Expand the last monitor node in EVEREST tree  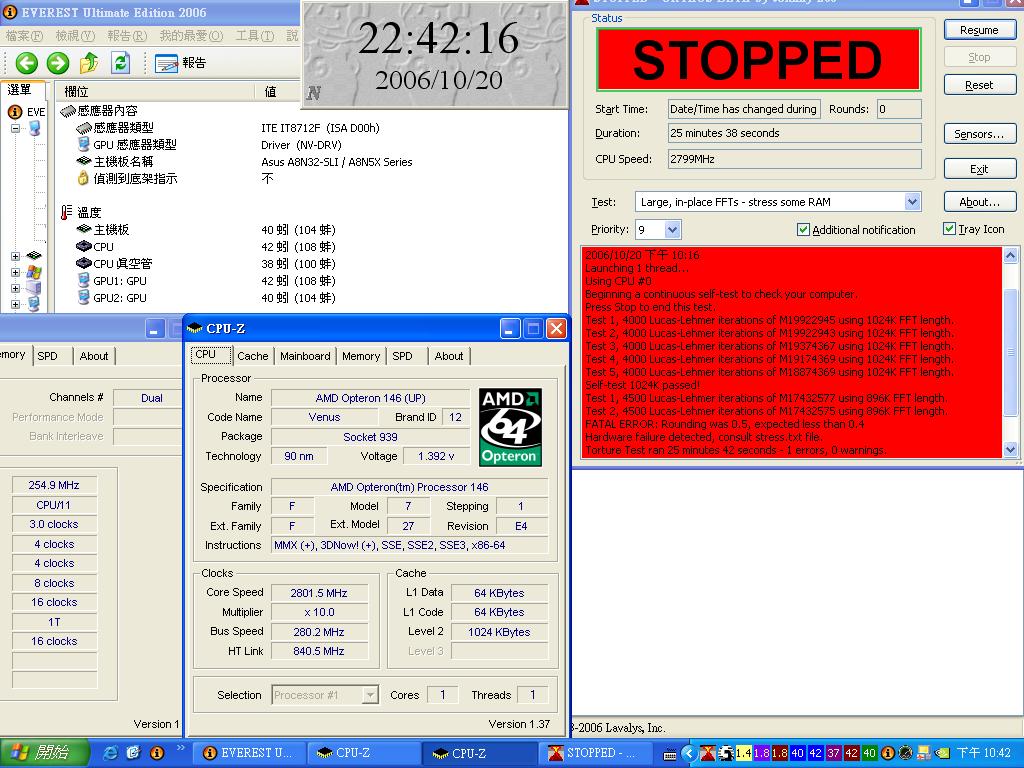[15, 304]
